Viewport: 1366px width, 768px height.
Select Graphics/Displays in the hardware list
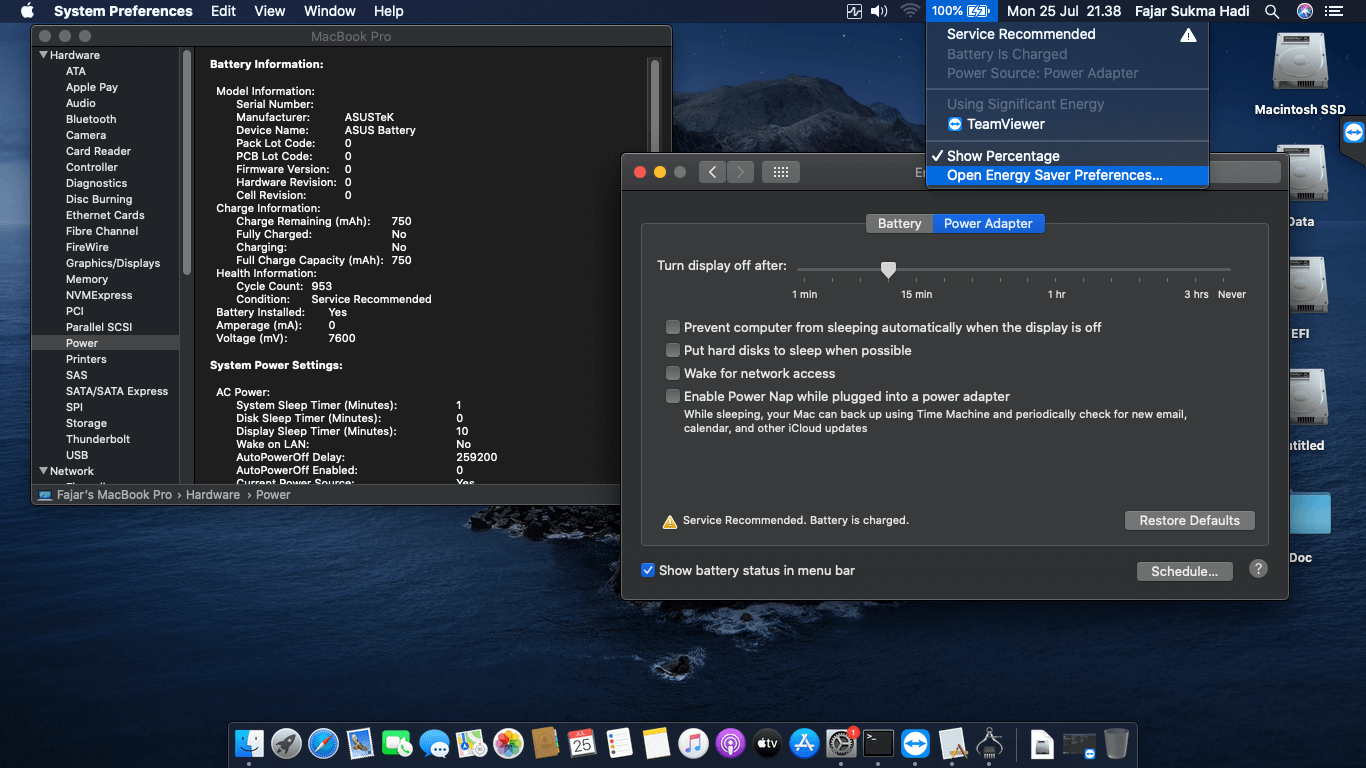point(113,263)
